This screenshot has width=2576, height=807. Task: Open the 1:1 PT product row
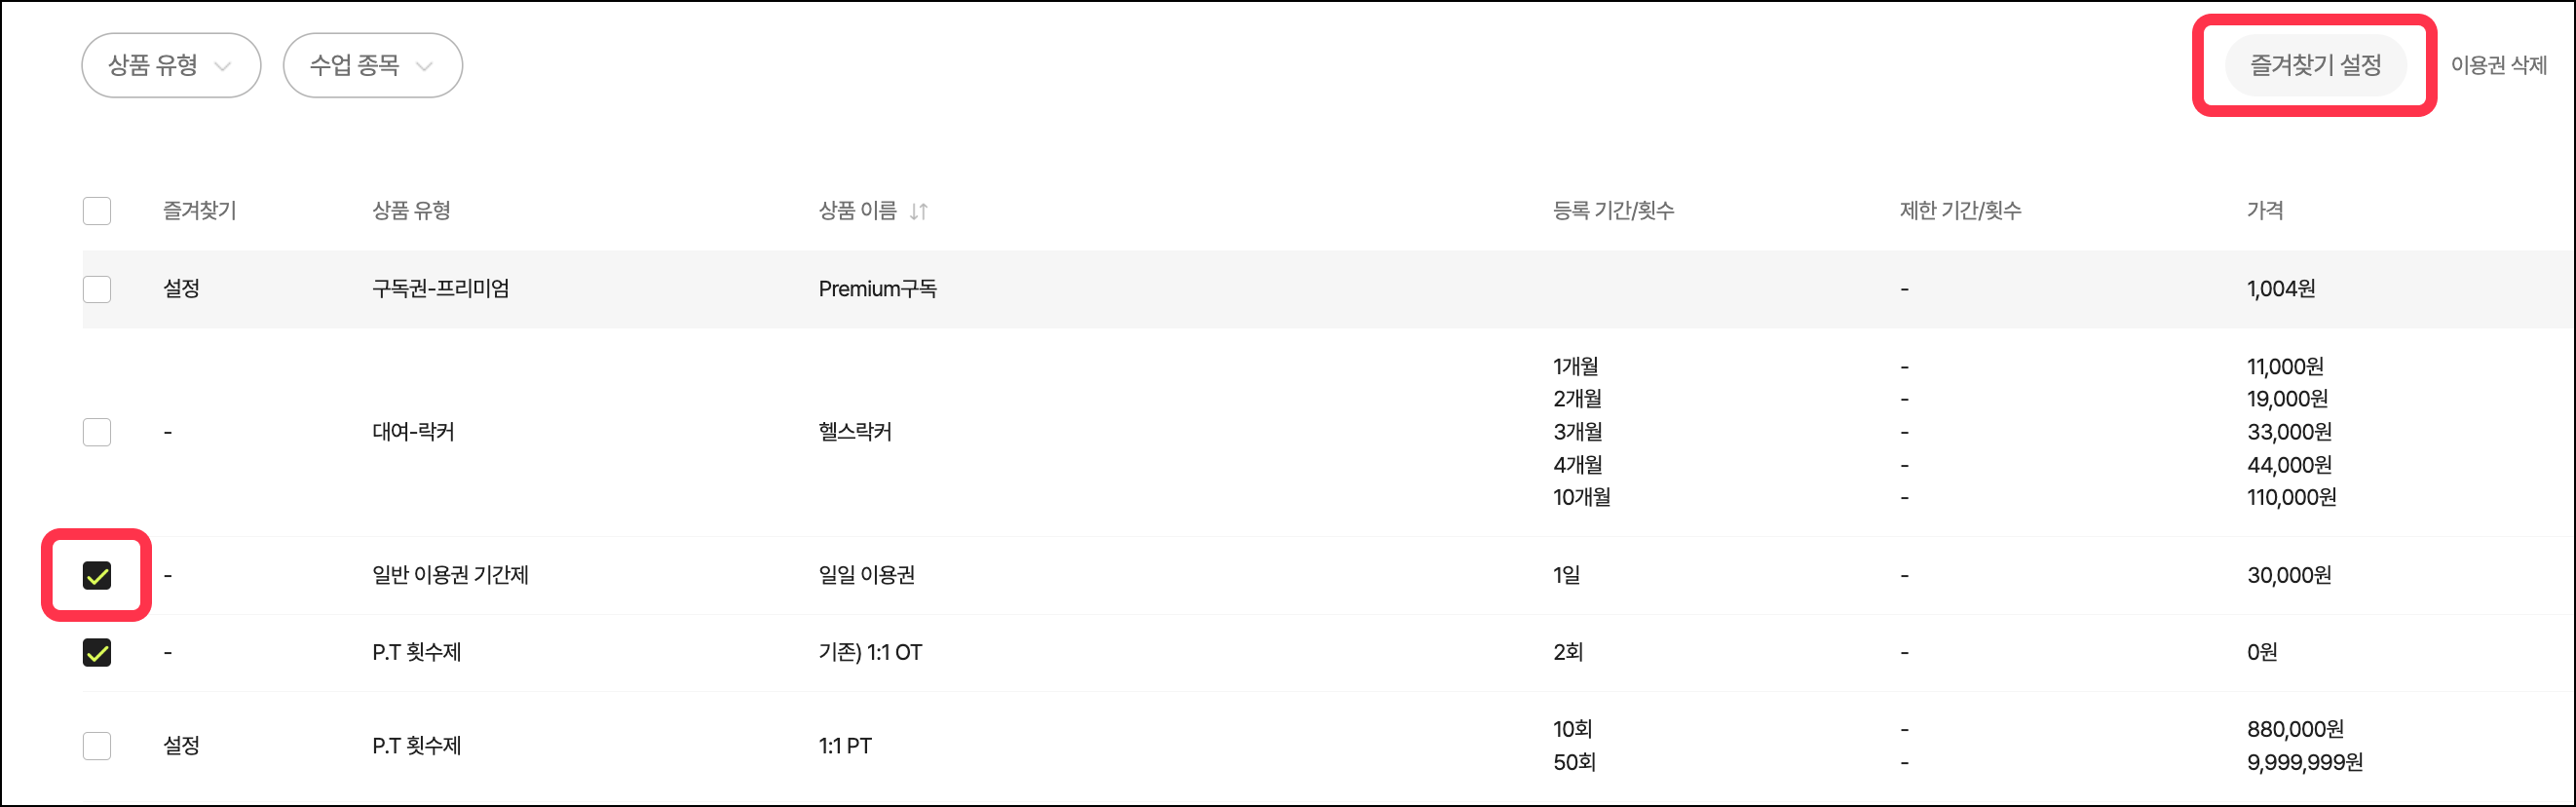point(845,746)
